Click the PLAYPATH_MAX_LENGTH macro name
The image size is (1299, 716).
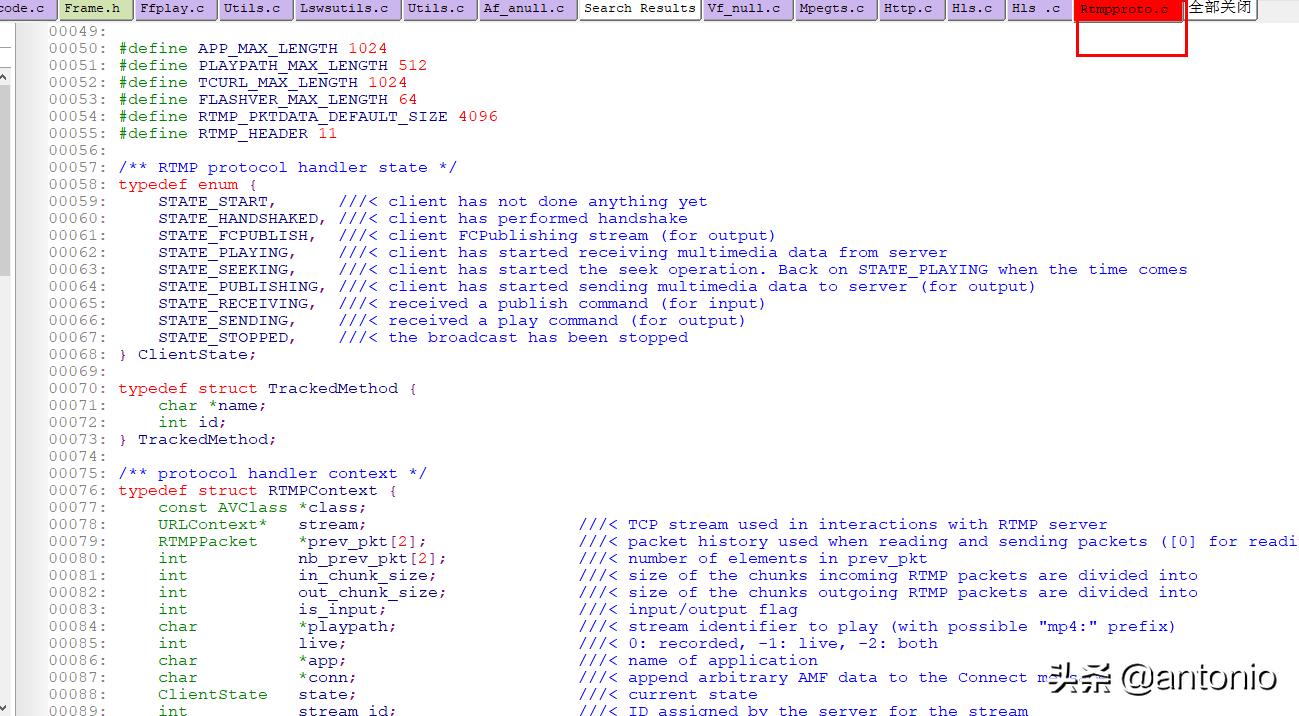click(293, 65)
